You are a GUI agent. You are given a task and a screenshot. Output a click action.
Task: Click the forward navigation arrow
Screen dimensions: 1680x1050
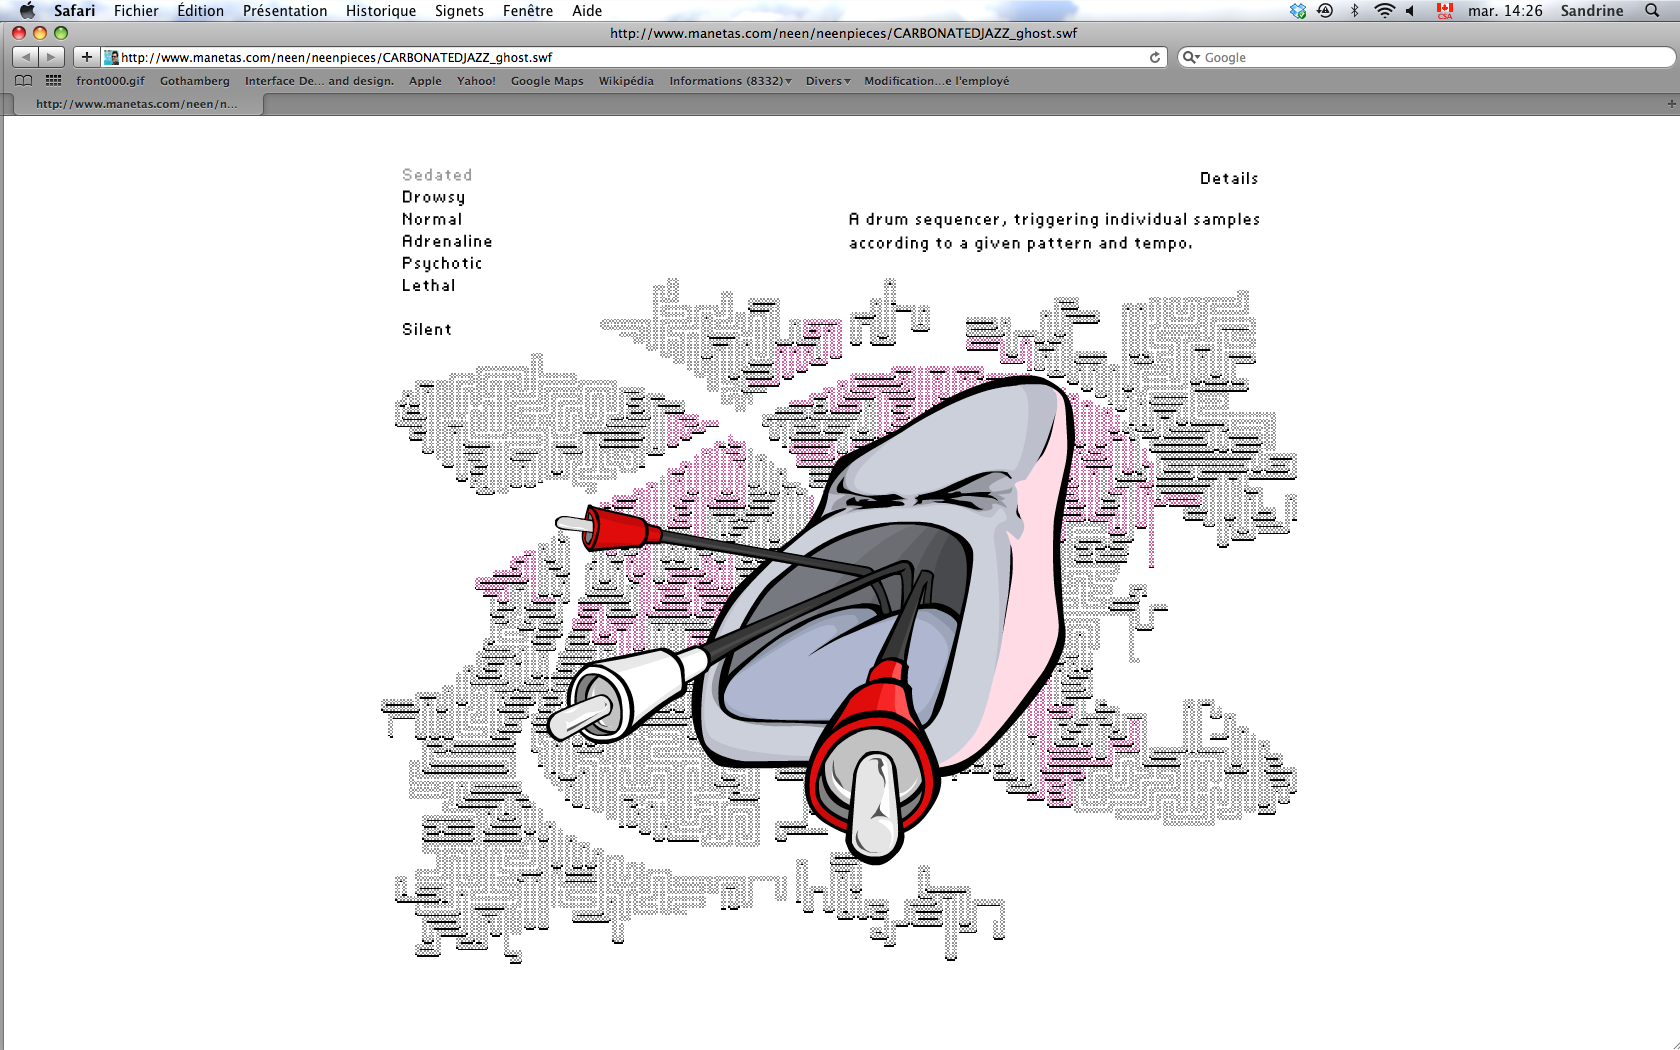coord(52,57)
